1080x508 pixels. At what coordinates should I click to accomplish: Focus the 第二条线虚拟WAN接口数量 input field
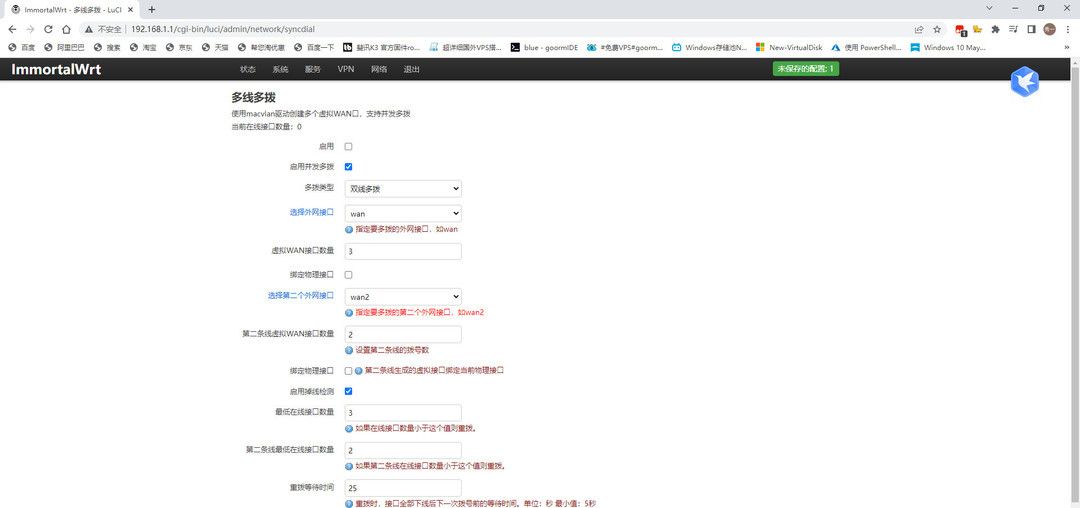403,335
